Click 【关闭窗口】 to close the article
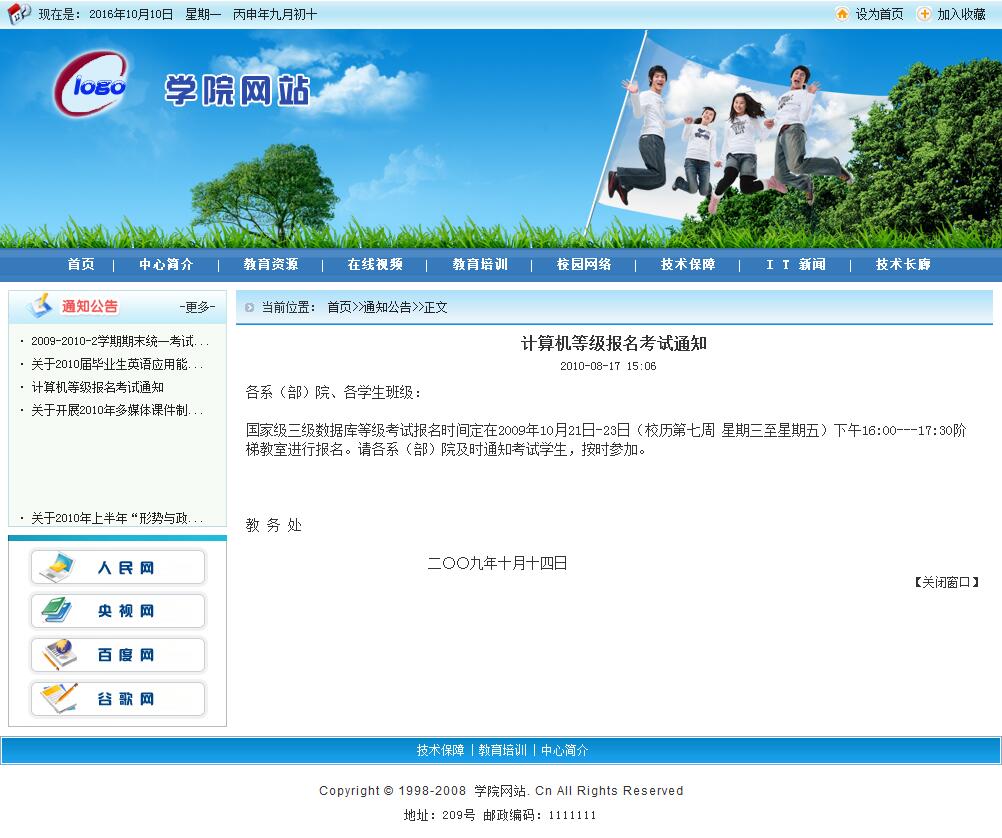Viewport: 1002px width, 838px height. click(946, 582)
